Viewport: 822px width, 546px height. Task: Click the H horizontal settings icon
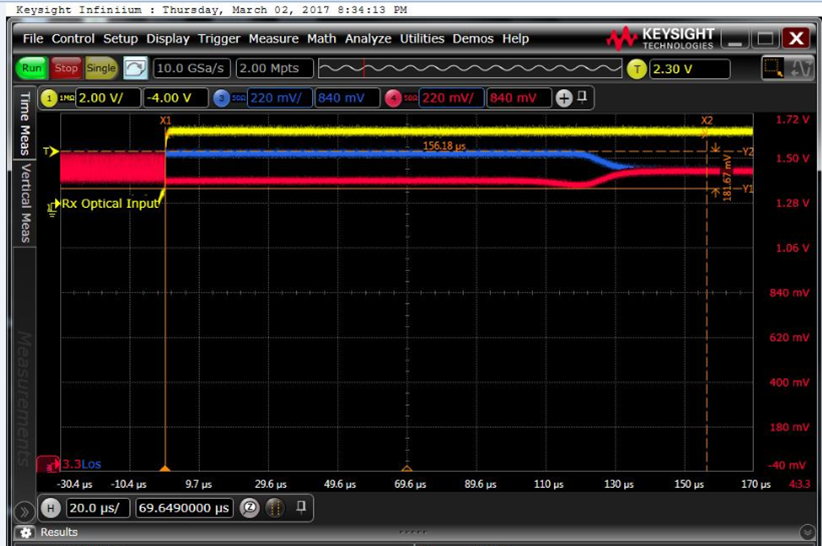tap(50, 508)
